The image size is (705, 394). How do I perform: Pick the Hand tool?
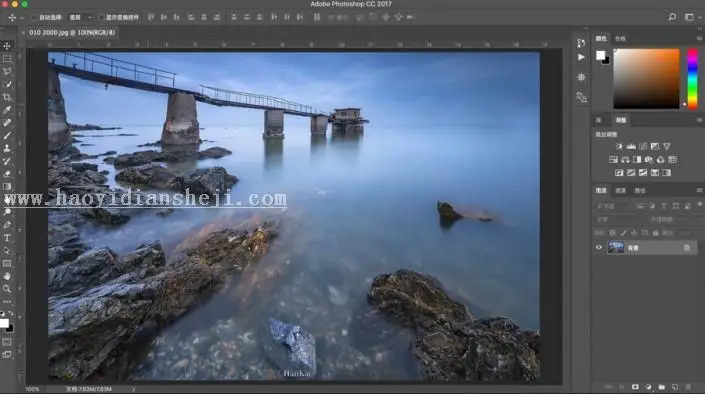(7, 277)
